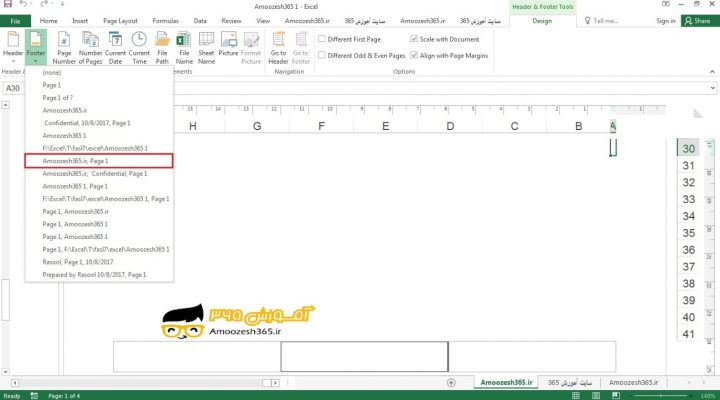The width and height of the screenshot is (720, 400).
Task: Choose 'Page 1 of ?' footer preset
Action: [99, 98]
